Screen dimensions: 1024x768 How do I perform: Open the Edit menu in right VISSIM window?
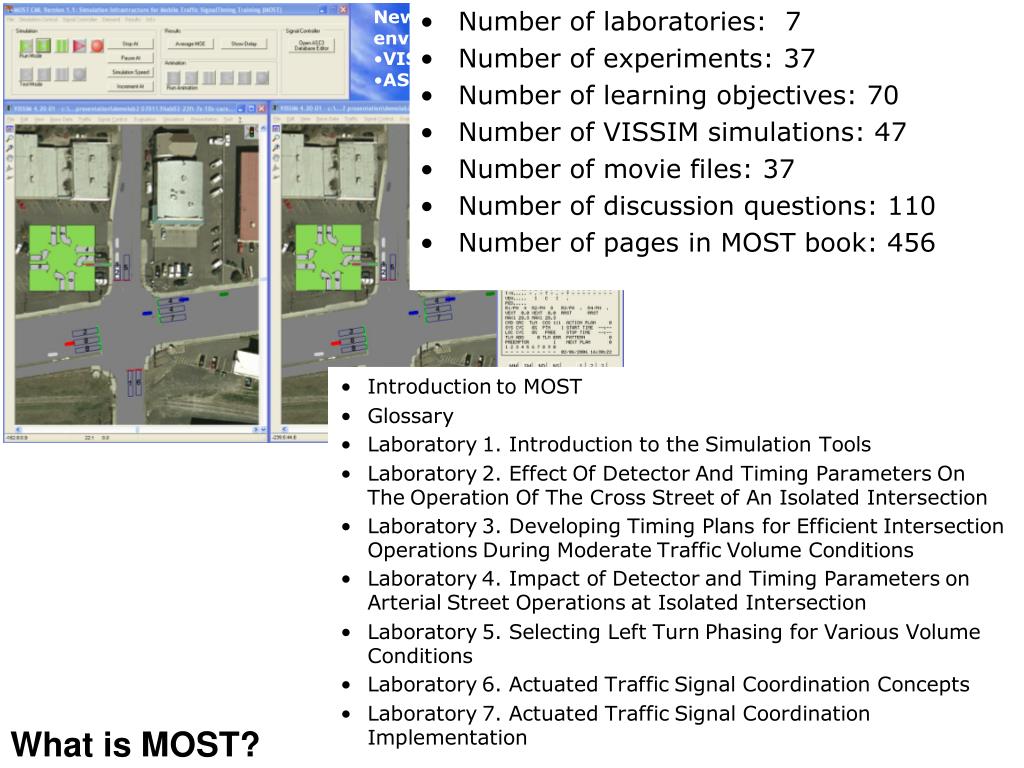(291, 120)
